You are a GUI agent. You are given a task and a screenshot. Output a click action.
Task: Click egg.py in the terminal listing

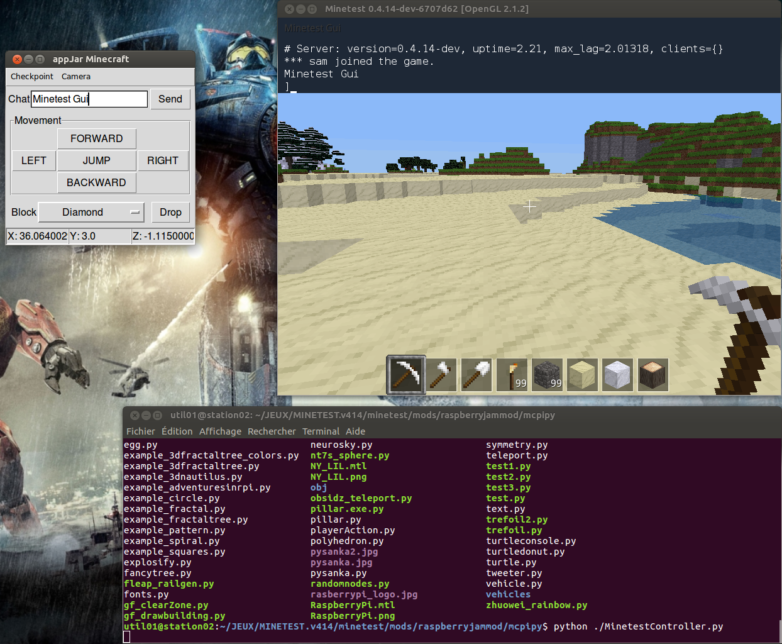(140, 444)
